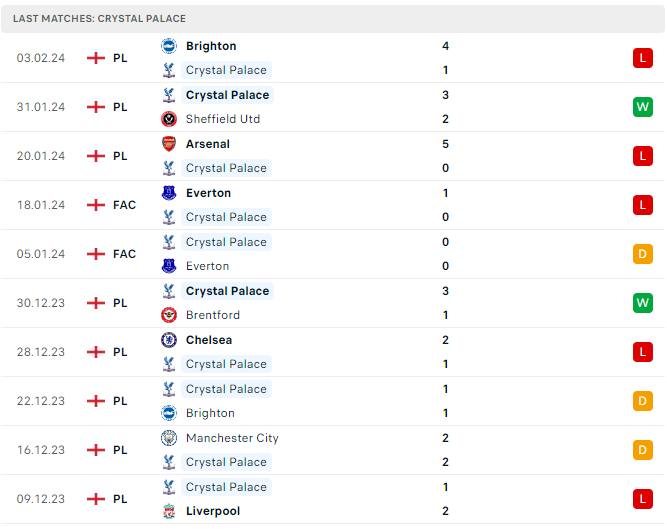Click the Last Matches: Crystal Palace header
Image resolution: width=667 pixels, height=529 pixels.
pos(99,19)
